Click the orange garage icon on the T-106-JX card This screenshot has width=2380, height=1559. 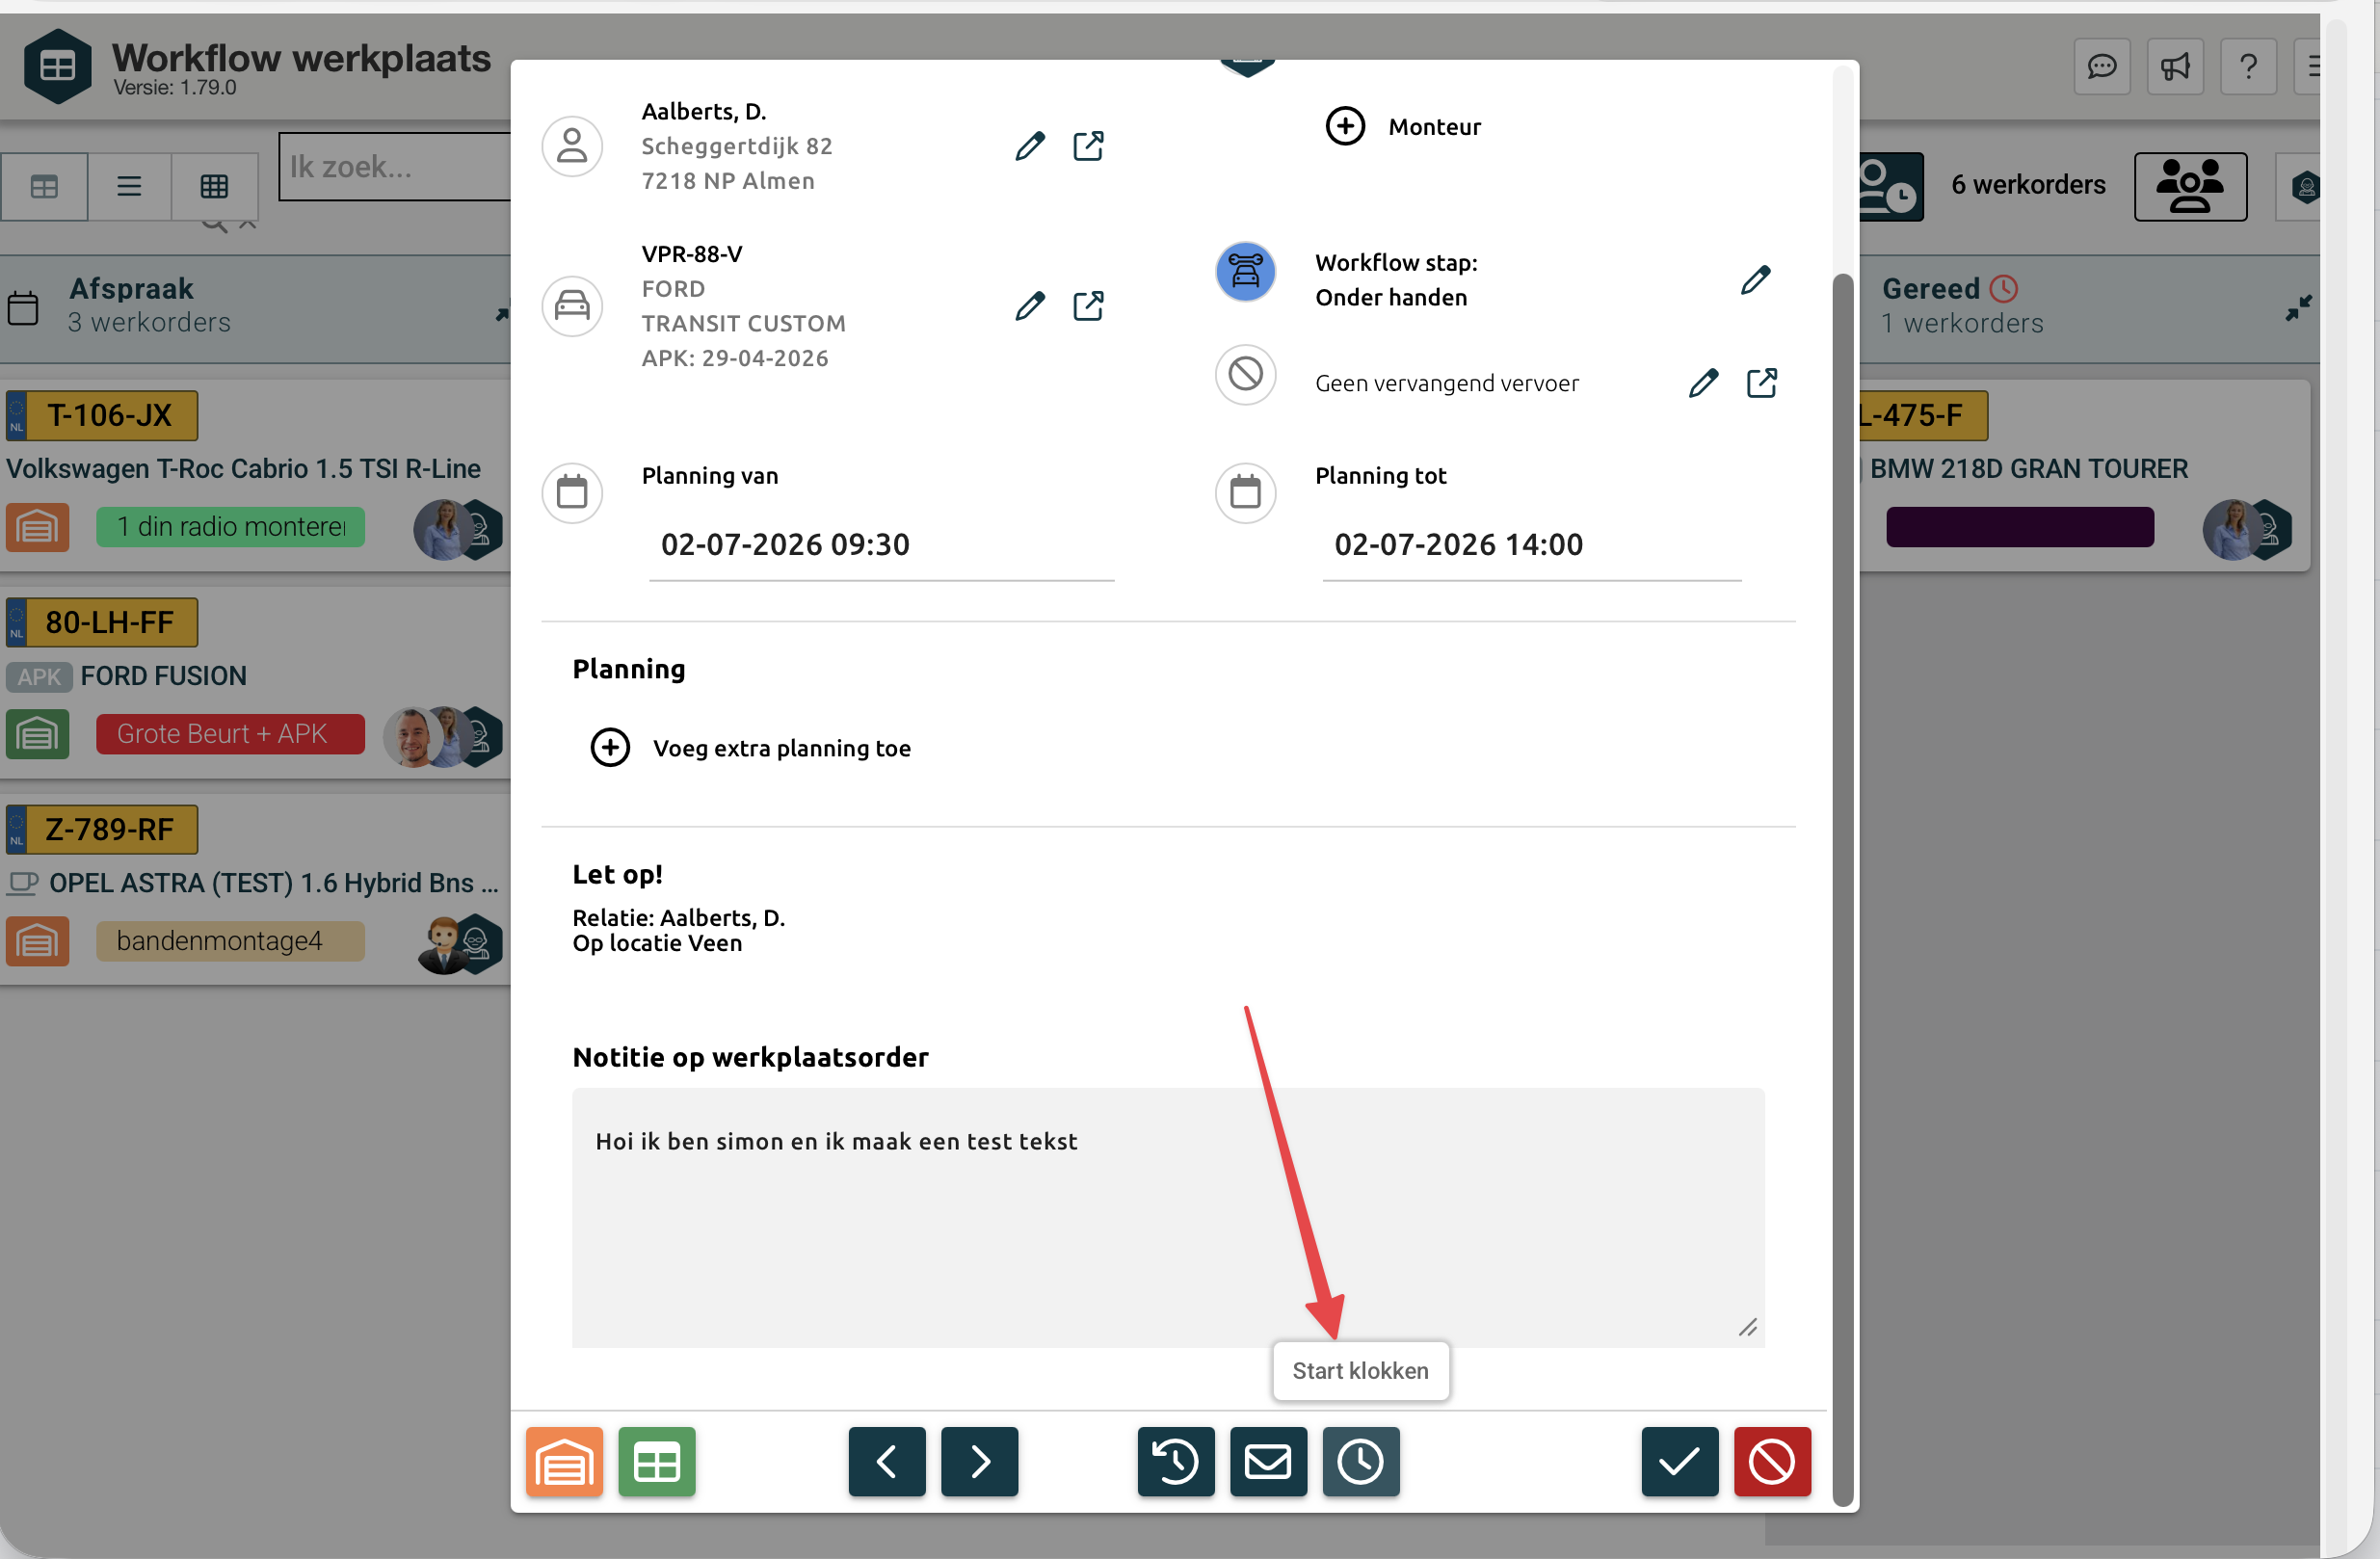(37, 527)
